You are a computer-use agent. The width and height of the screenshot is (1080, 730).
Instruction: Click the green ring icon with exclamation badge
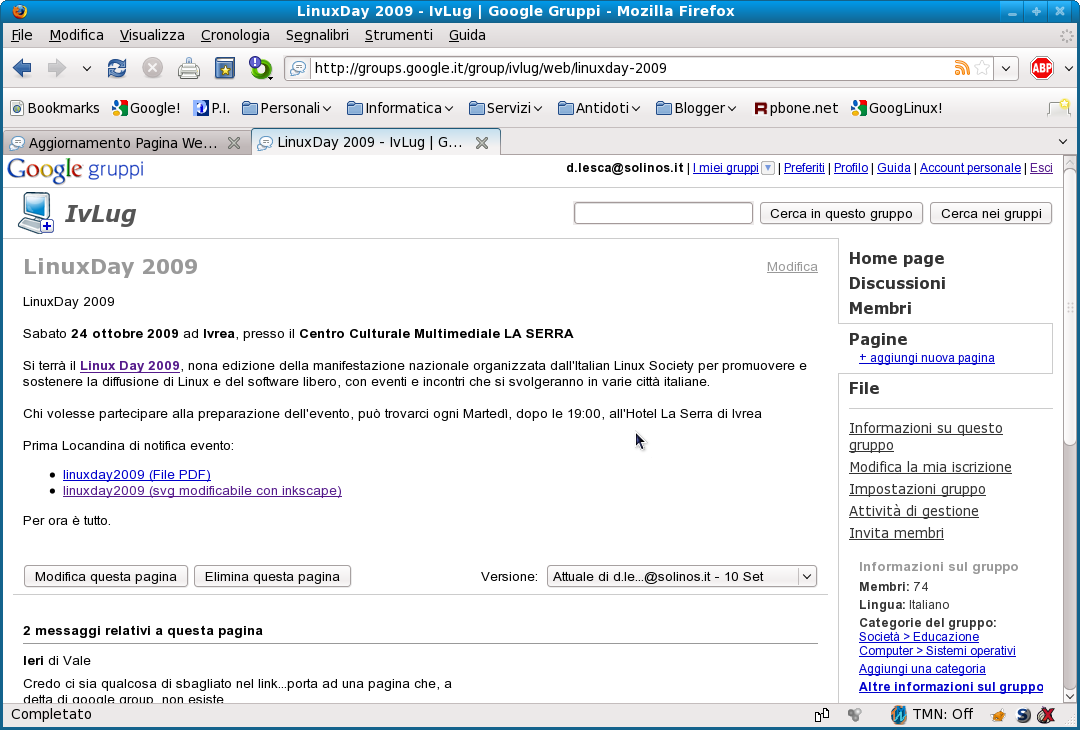pos(260,68)
